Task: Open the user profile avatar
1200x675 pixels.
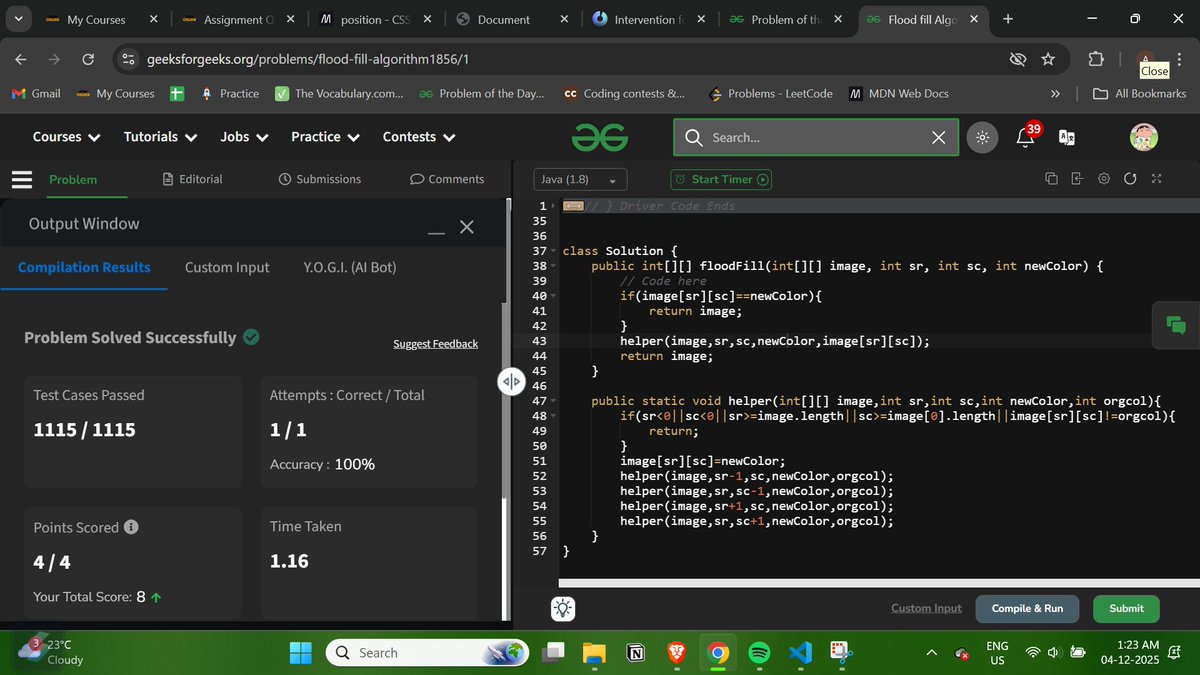Action: tap(1144, 138)
